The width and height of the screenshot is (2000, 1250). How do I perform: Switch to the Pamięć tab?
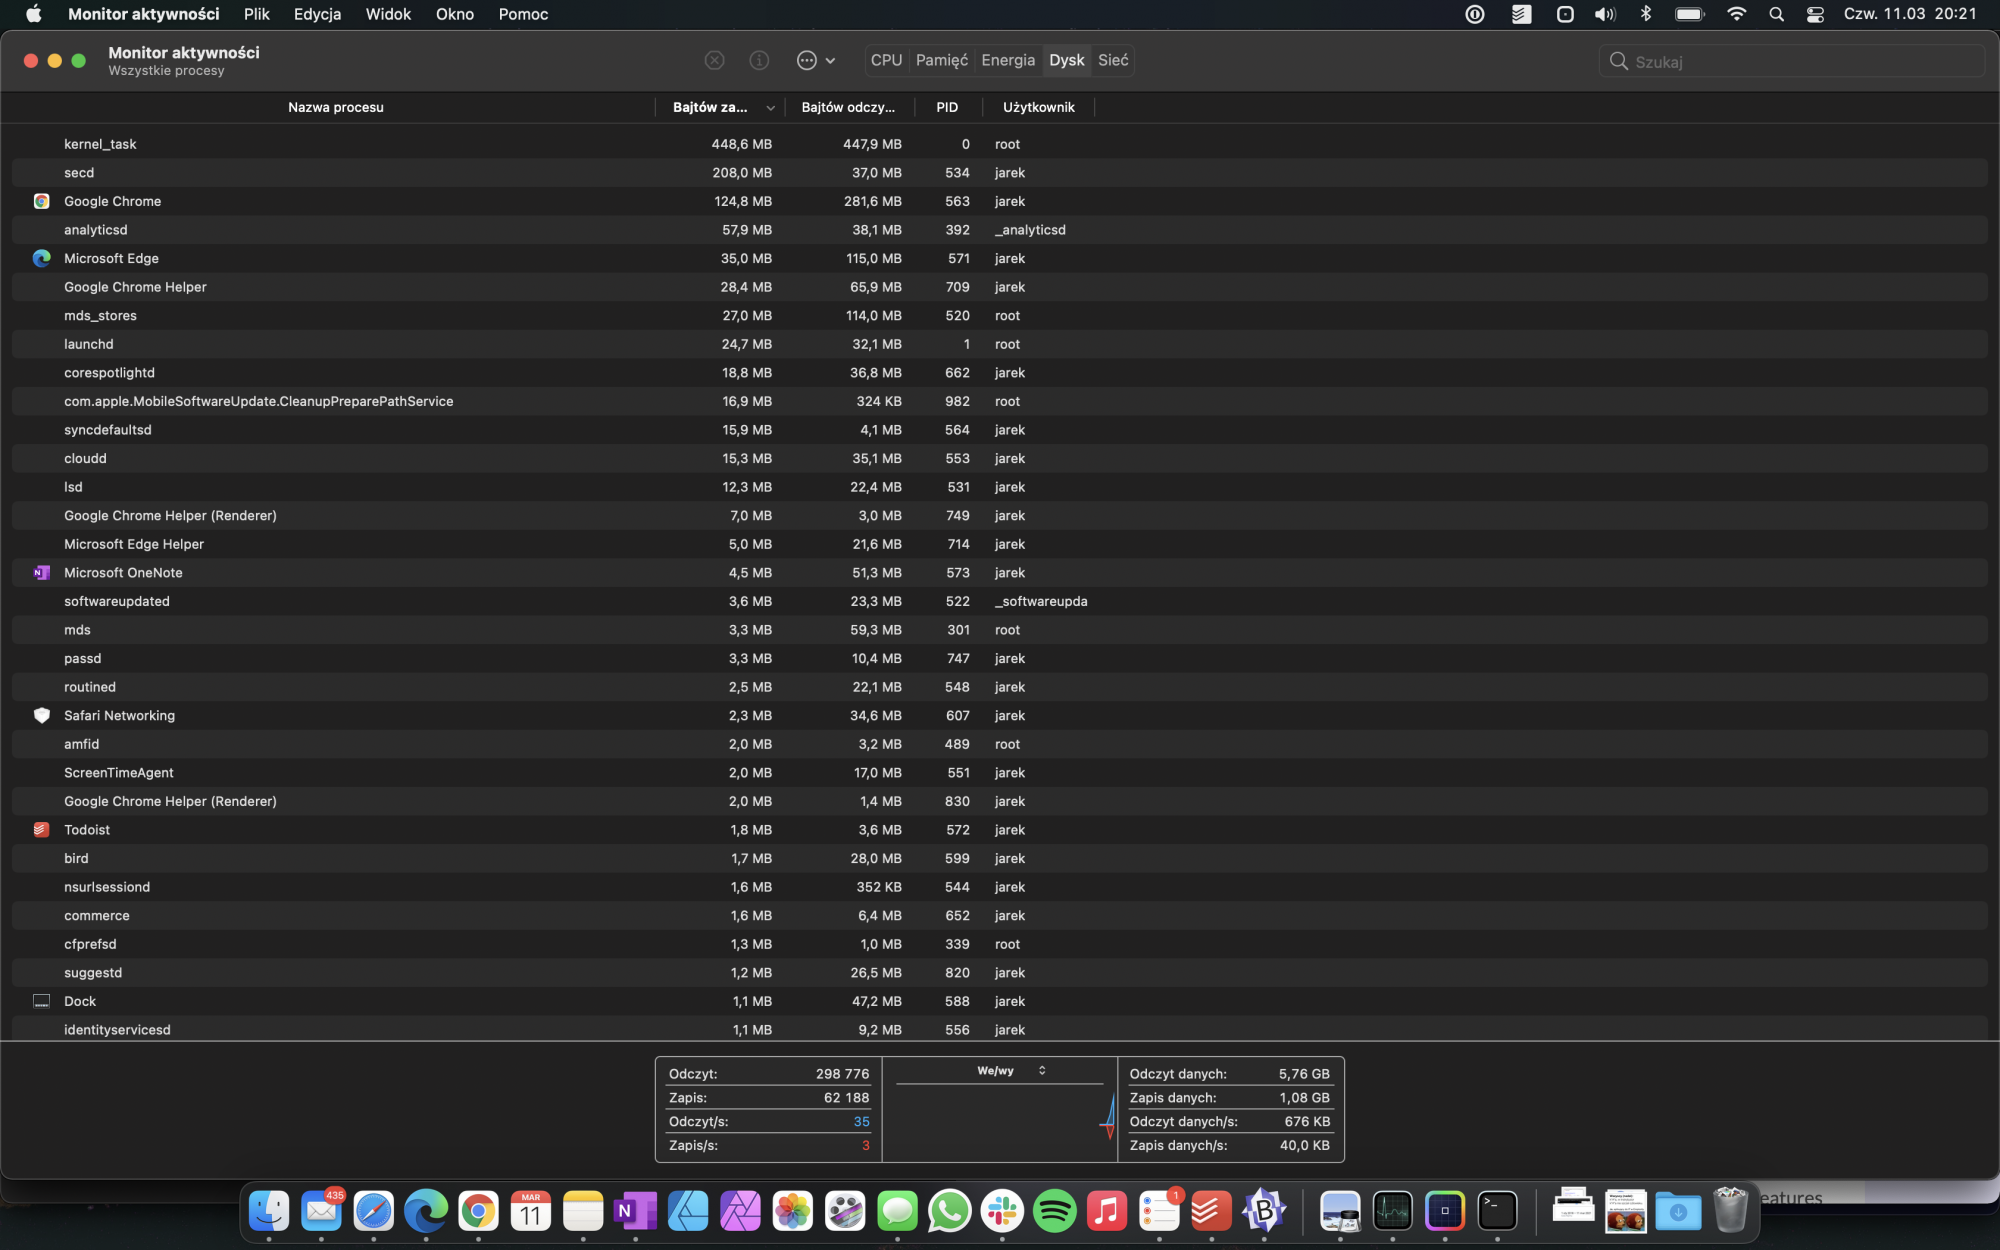point(941,60)
